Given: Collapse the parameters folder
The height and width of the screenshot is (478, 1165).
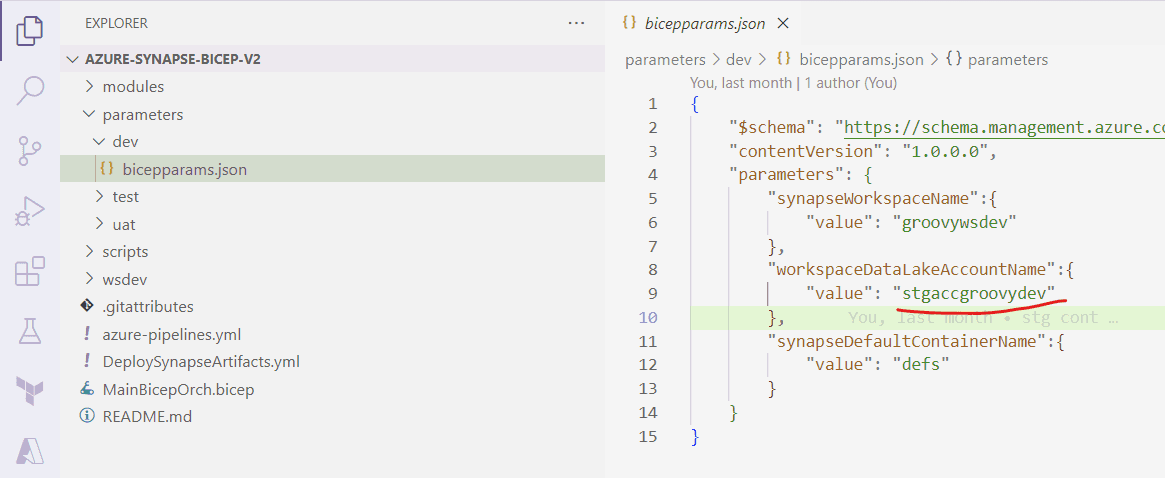Looking at the screenshot, I should [142, 115].
